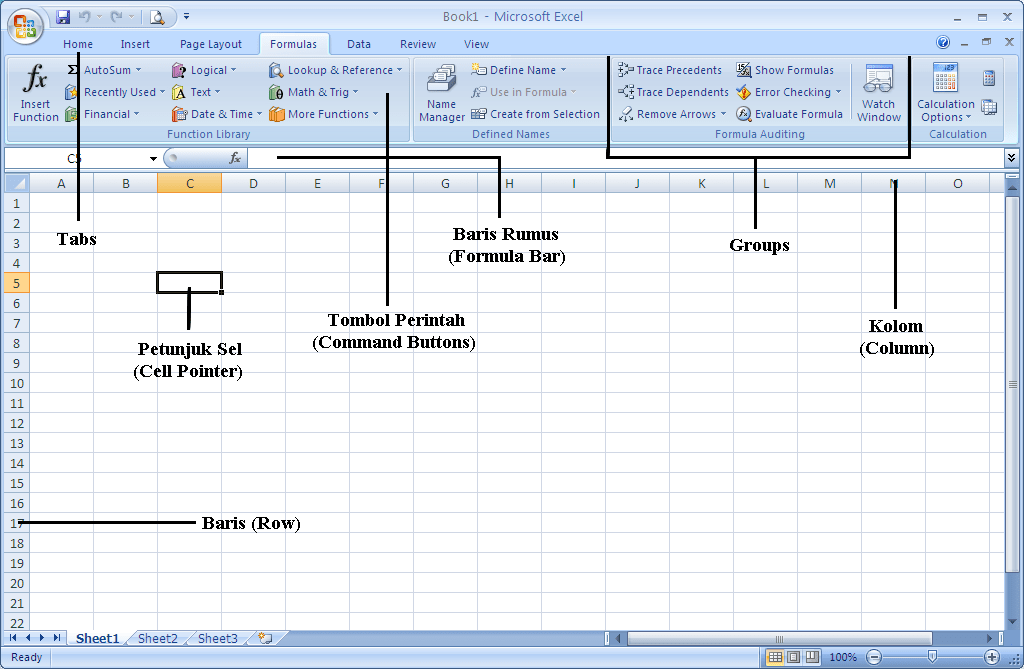Screen dimensions: 1024x669
Task: Click Evaluate Formula
Action: tap(790, 114)
